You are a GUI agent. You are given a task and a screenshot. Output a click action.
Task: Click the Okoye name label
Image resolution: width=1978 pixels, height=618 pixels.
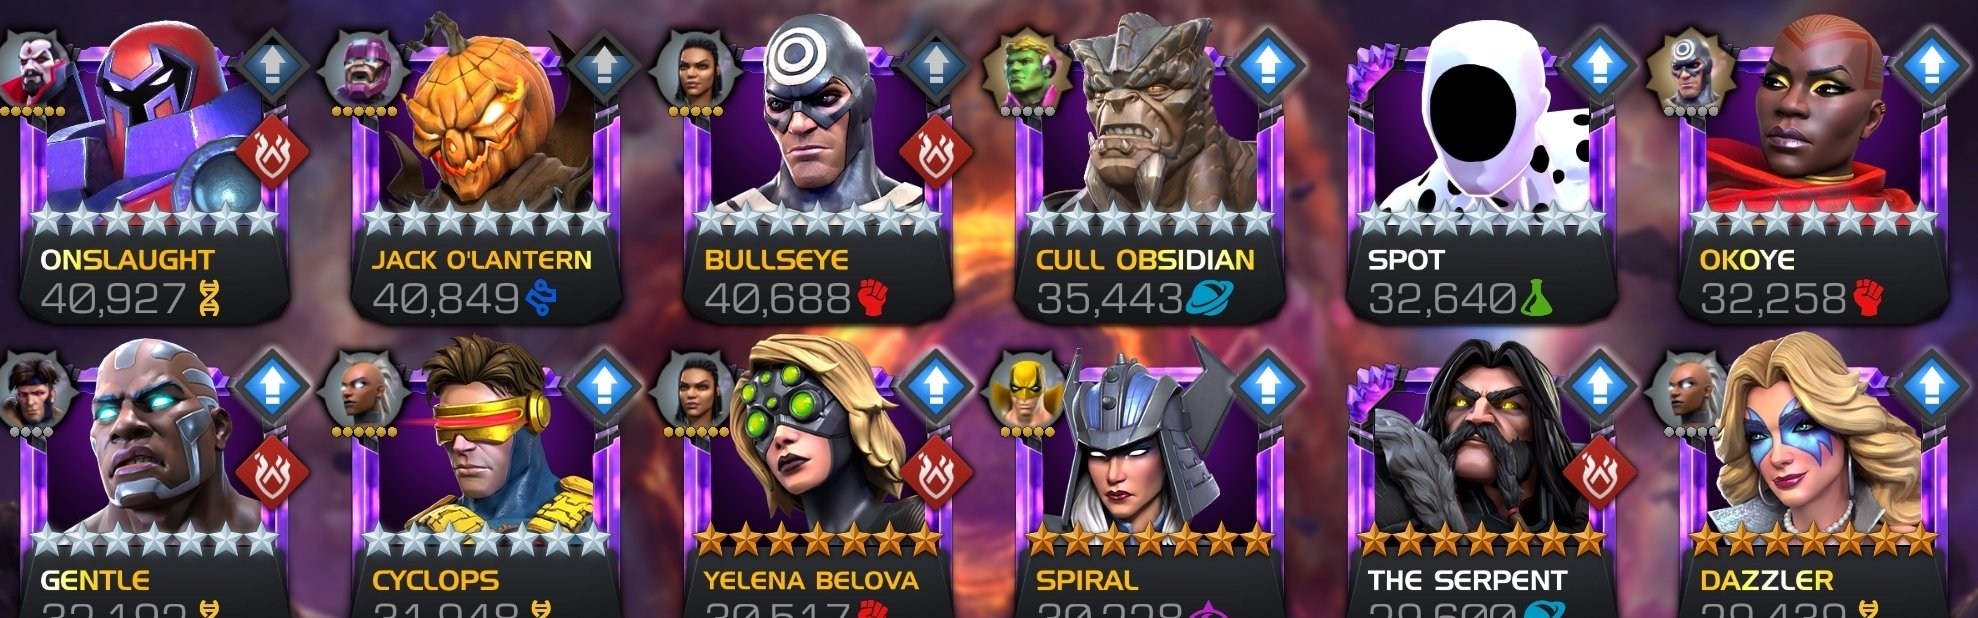point(1746,260)
